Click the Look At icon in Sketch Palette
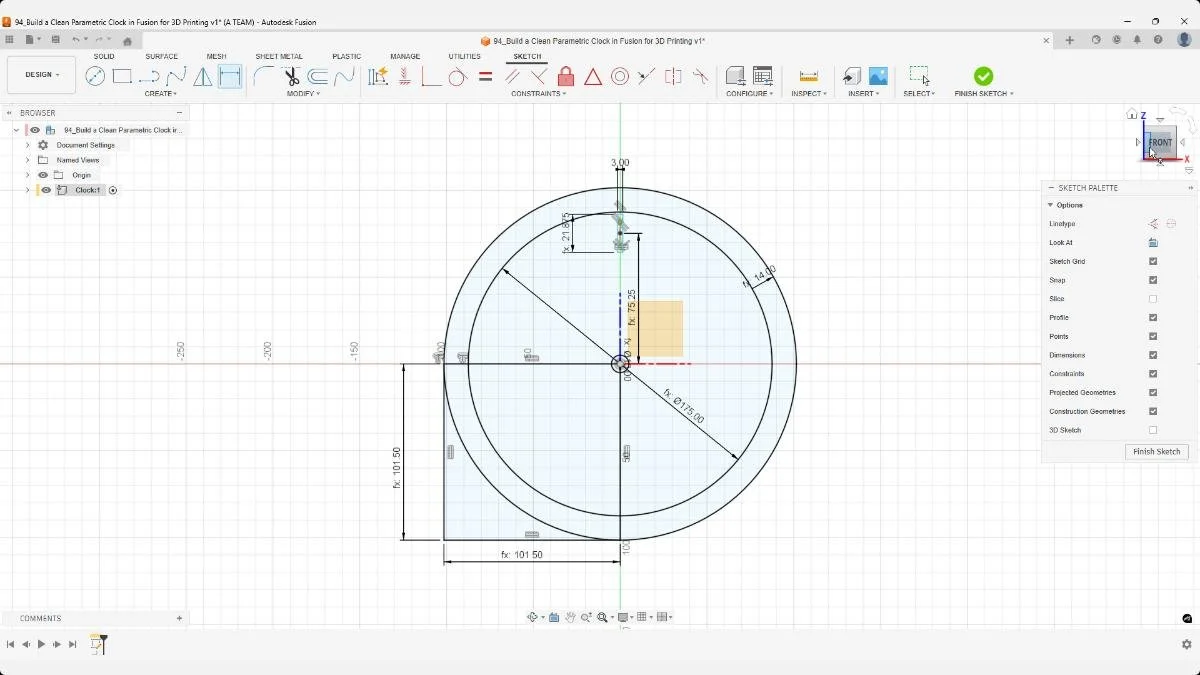This screenshot has width=1200, height=675. 1153,242
